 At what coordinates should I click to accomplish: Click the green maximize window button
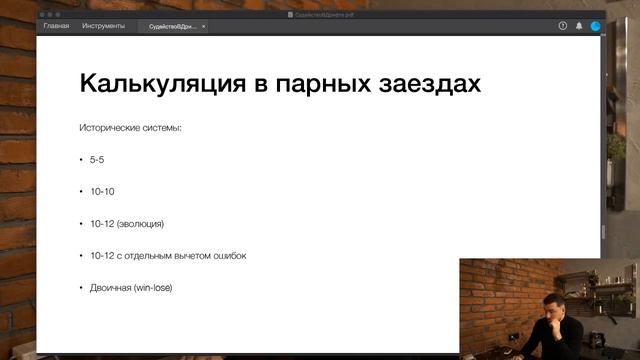click(58, 15)
